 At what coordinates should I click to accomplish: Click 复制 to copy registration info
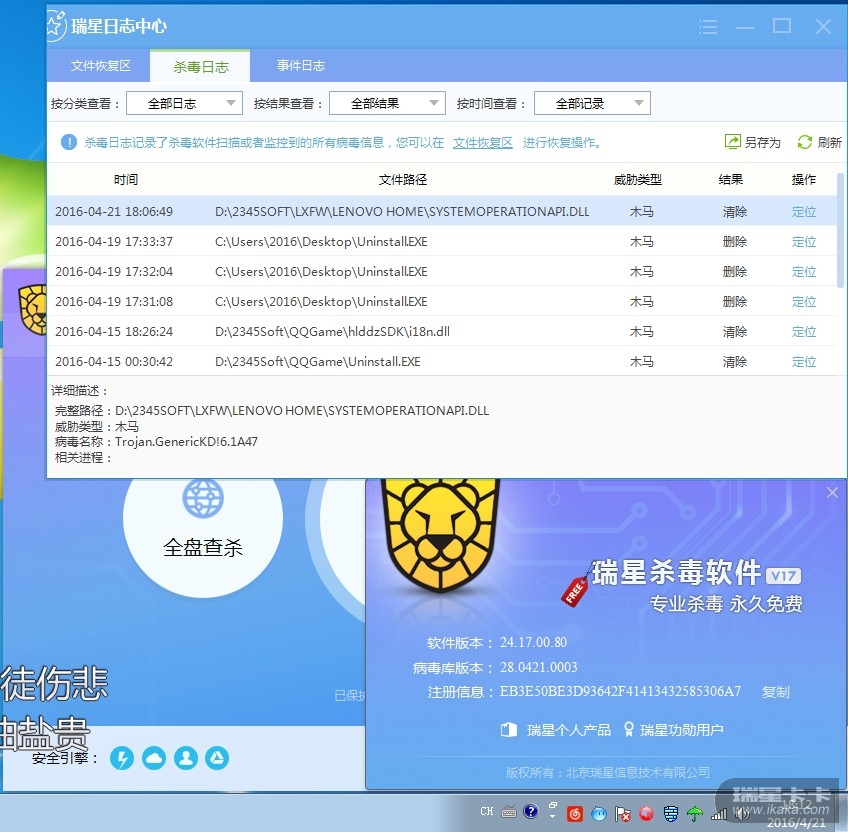pyautogui.click(x=775, y=692)
